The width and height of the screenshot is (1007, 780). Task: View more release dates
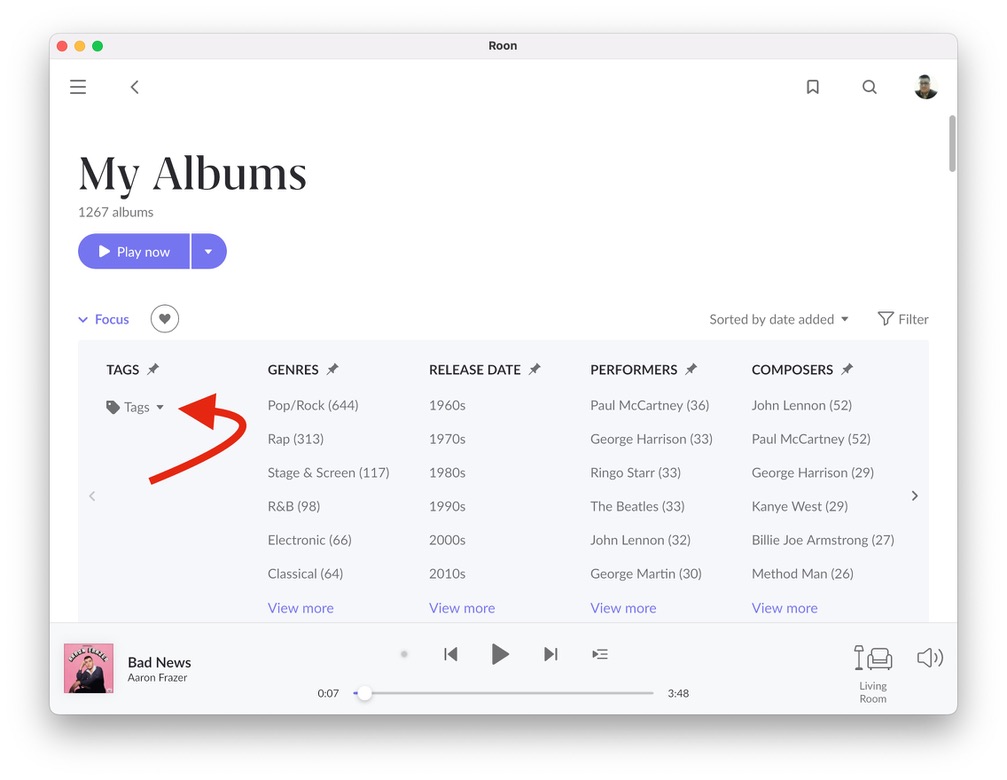pyautogui.click(x=462, y=608)
